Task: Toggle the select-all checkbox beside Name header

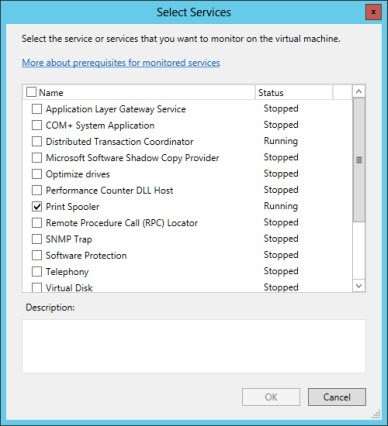Action: (31, 92)
